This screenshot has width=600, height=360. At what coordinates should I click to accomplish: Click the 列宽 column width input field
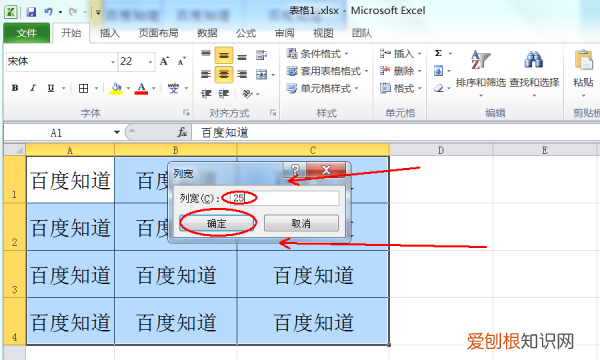tap(284, 198)
